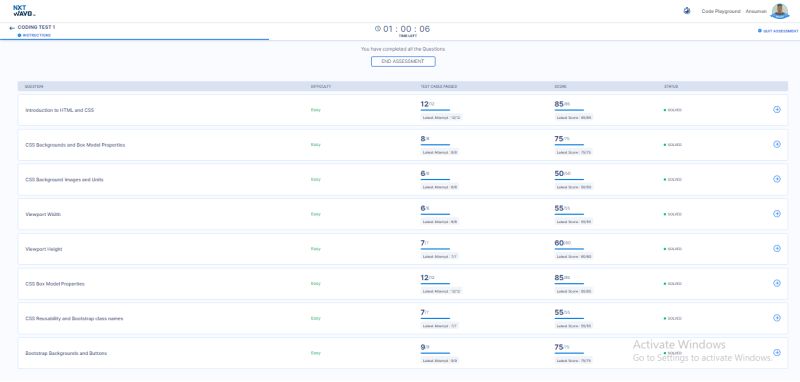Screen dimensions: 800x382
Task: Open Code Playground in the header
Action: pyautogui.click(x=721, y=11)
